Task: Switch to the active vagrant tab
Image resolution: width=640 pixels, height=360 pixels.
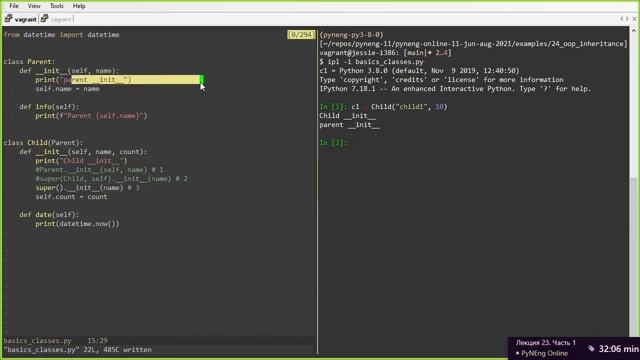Action: (x=25, y=19)
